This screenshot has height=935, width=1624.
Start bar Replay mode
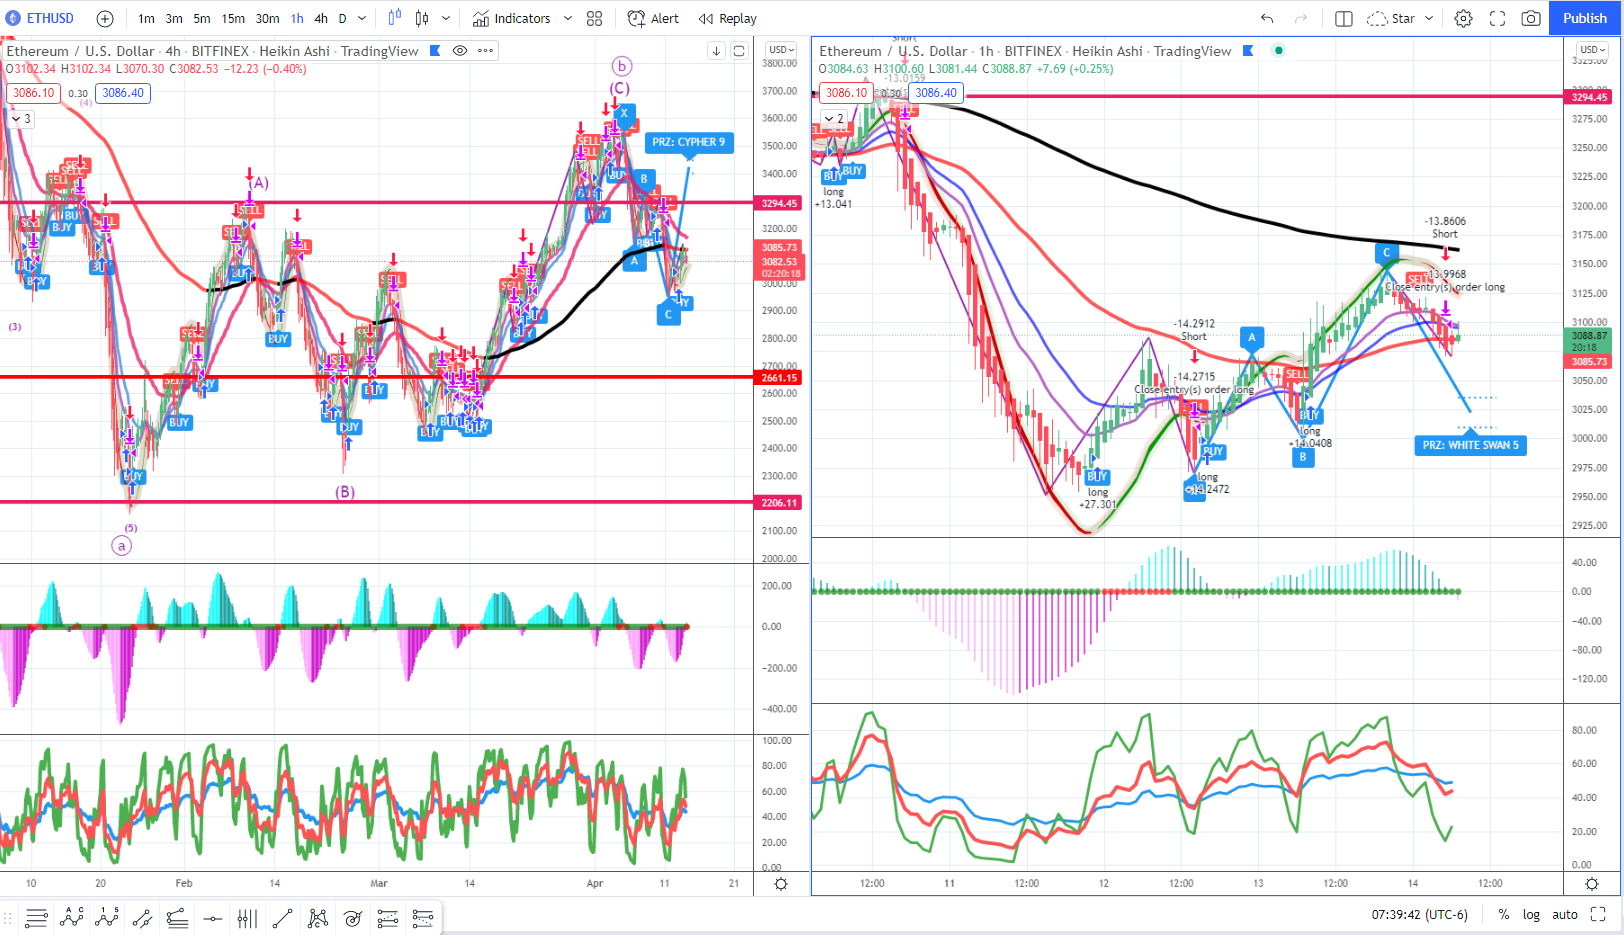(x=728, y=18)
